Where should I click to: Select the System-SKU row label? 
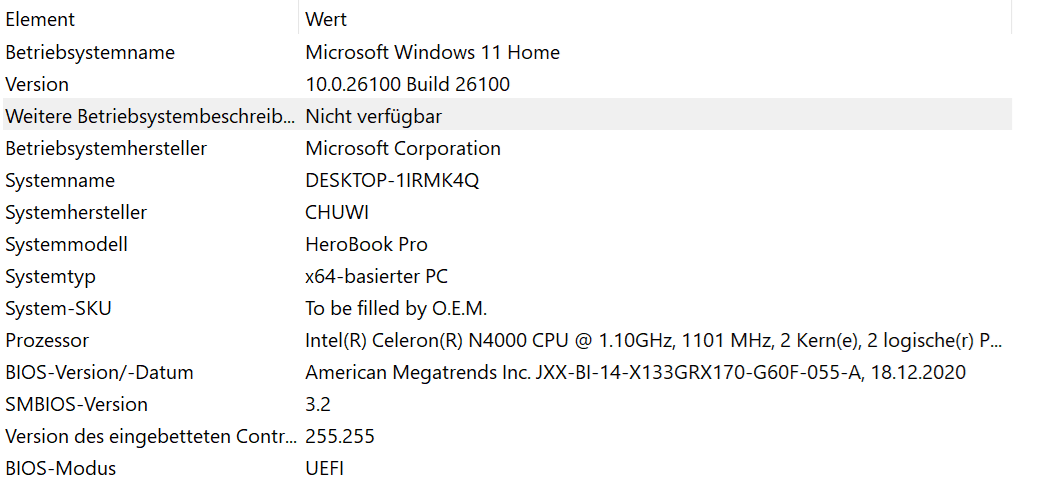58,308
